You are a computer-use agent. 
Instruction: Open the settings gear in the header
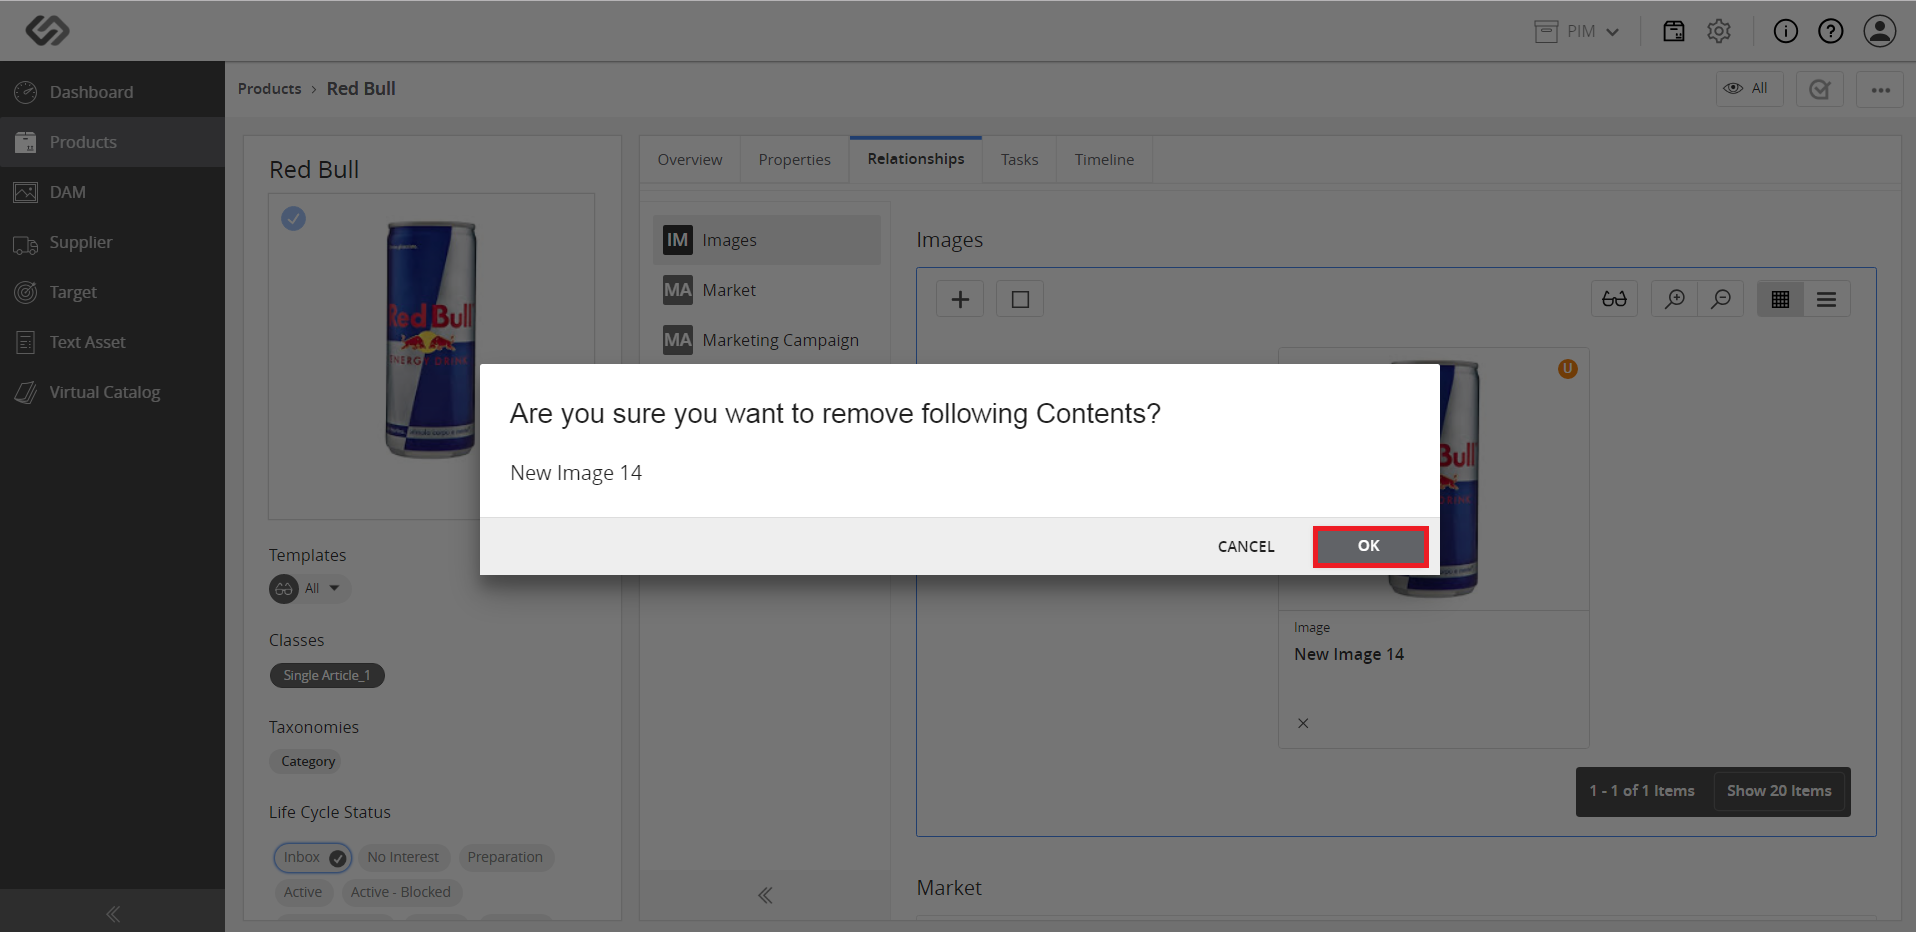click(x=1719, y=31)
